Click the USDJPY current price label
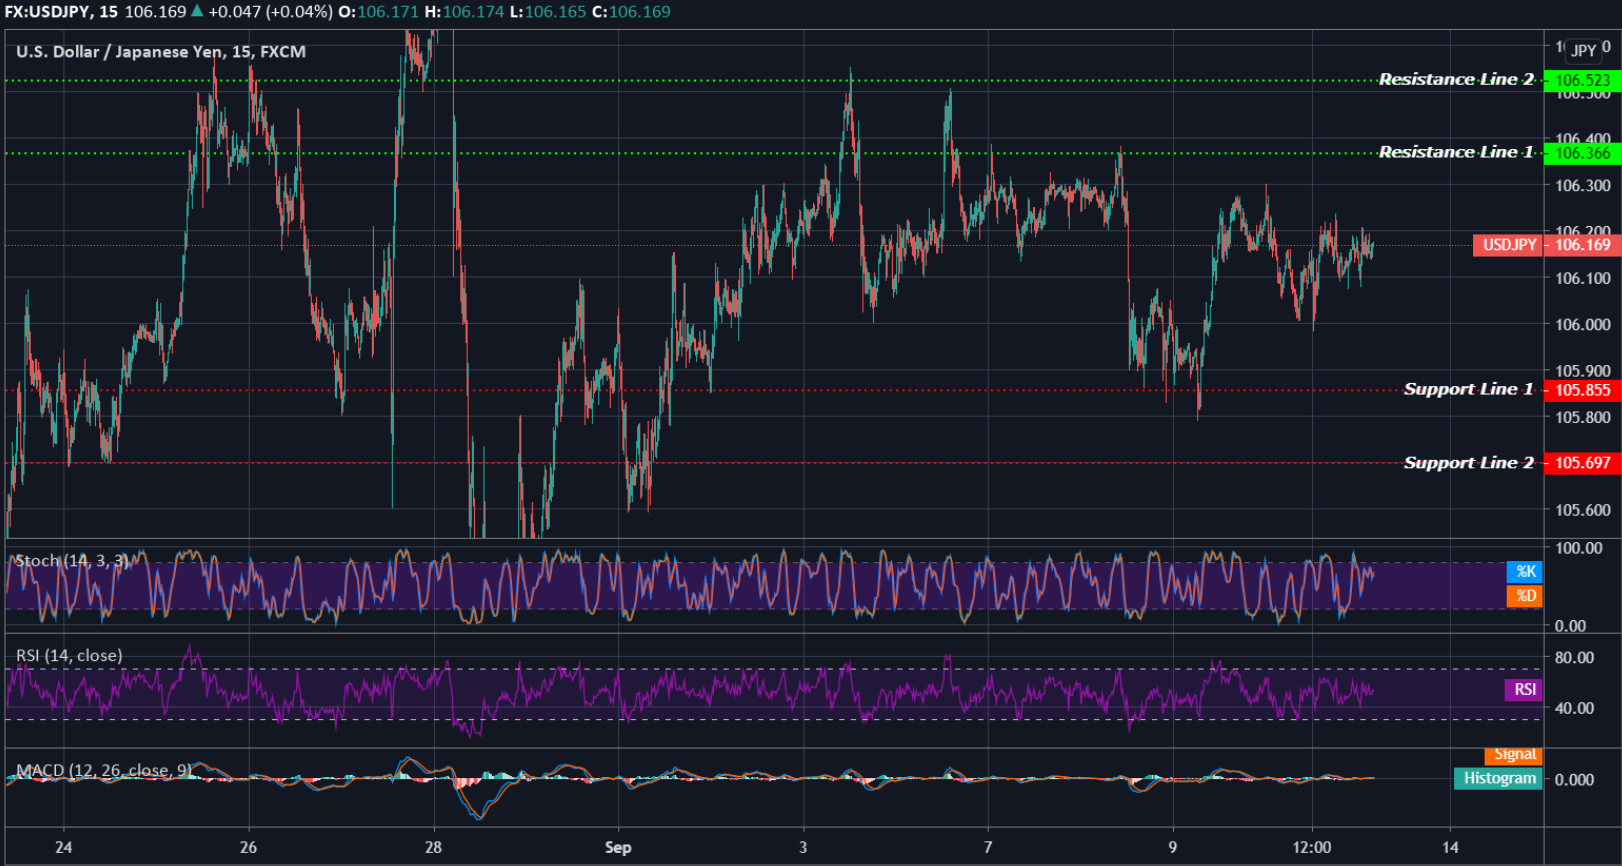The width and height of the screenshot is (1622, 866). [x=1509, y=245]
